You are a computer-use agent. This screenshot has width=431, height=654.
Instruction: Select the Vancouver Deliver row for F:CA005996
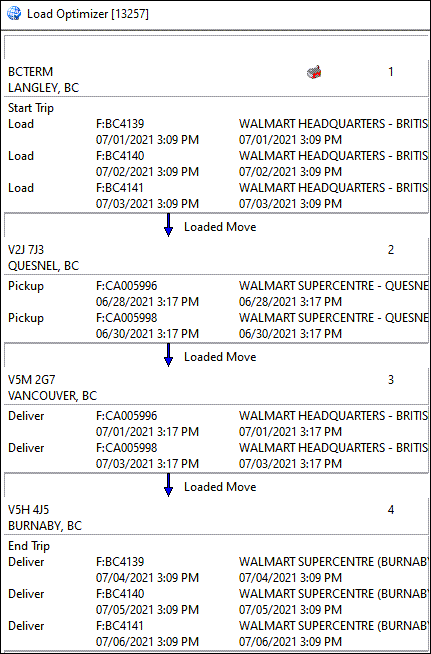(x=217, y=424)
